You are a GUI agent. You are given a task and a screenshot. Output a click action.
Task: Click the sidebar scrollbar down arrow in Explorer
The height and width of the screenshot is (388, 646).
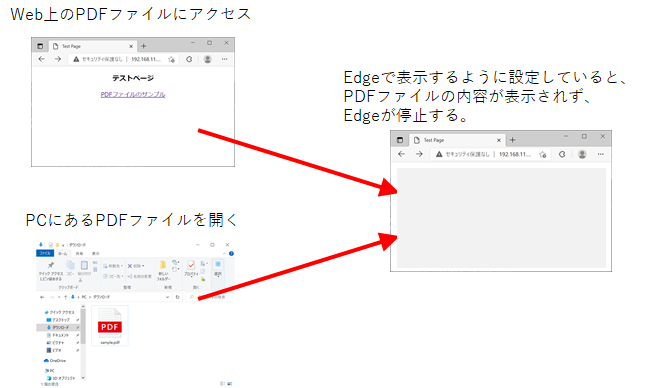pos(83,378)
